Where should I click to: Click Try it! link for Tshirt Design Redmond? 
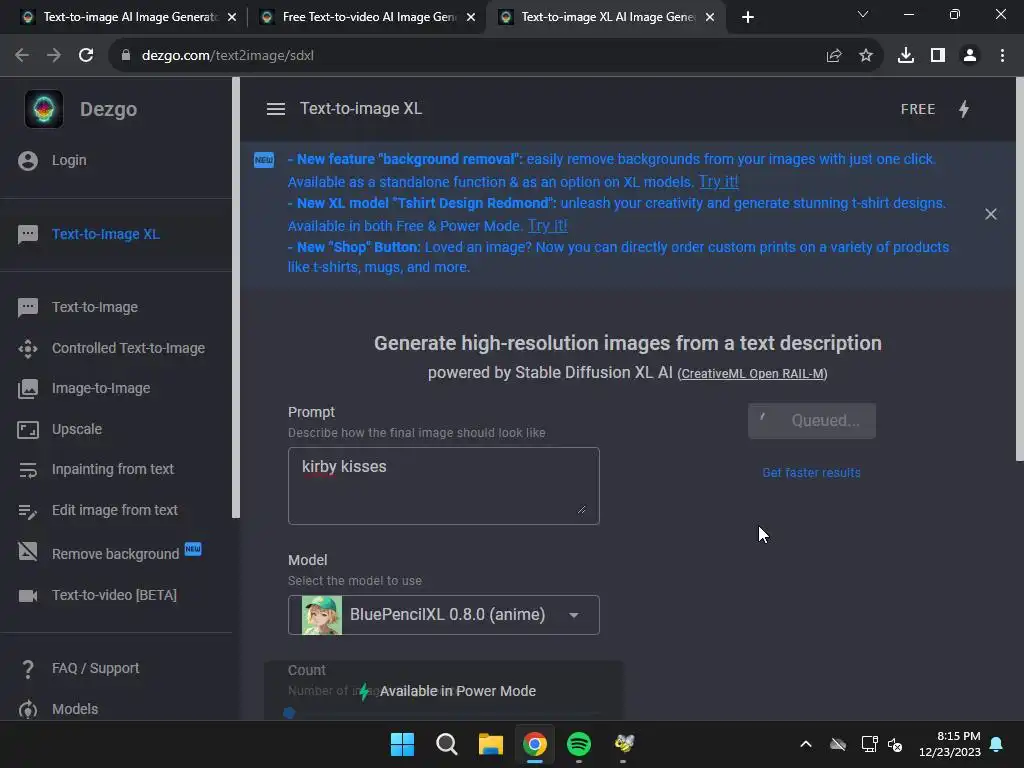547,226
